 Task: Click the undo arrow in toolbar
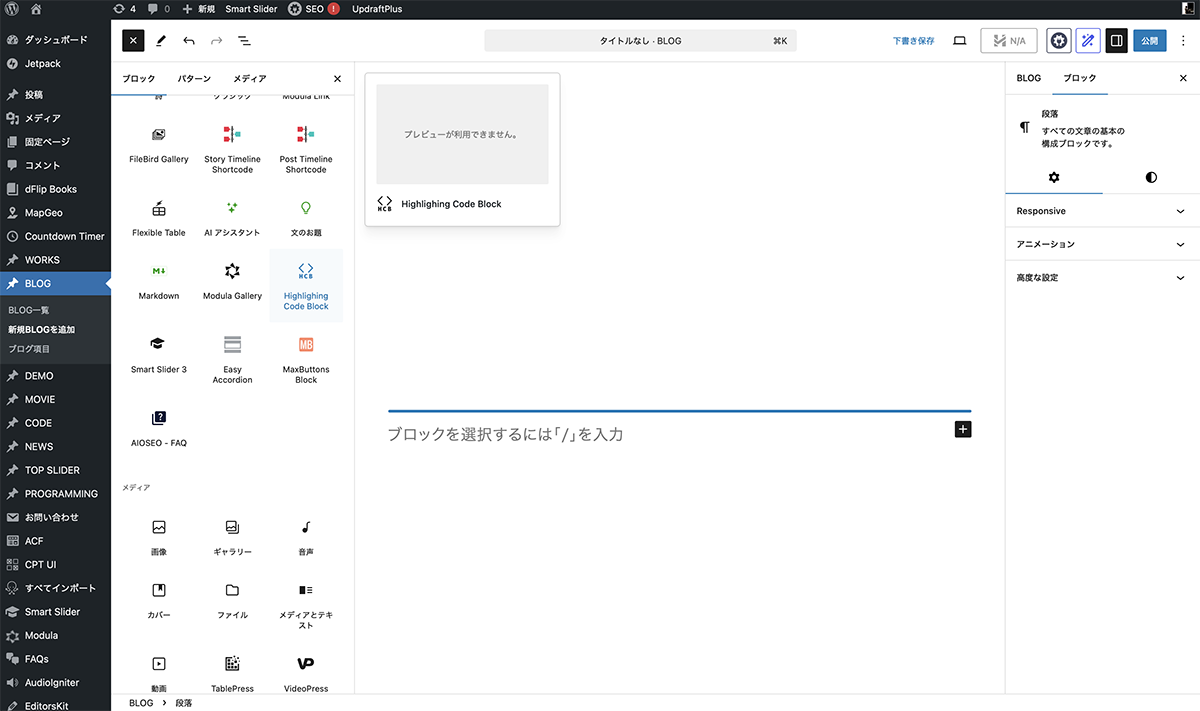point(189,41)
